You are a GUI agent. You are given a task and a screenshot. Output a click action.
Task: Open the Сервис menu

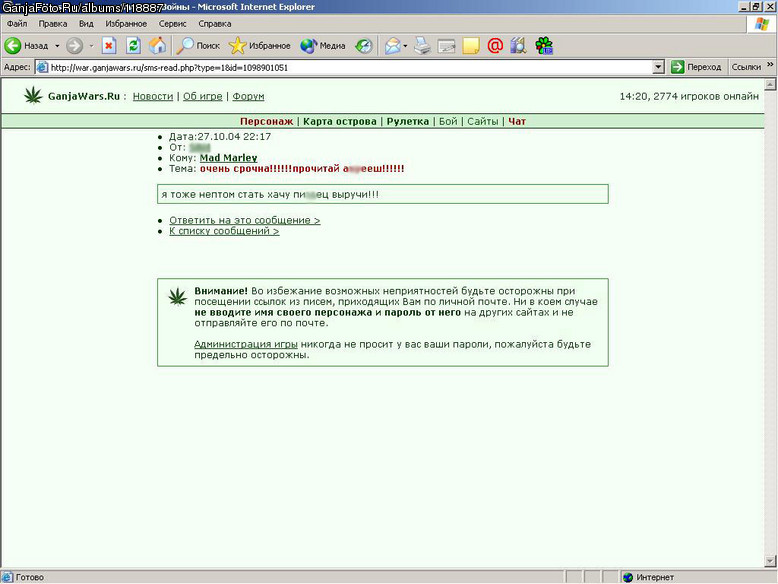(172, 24)
